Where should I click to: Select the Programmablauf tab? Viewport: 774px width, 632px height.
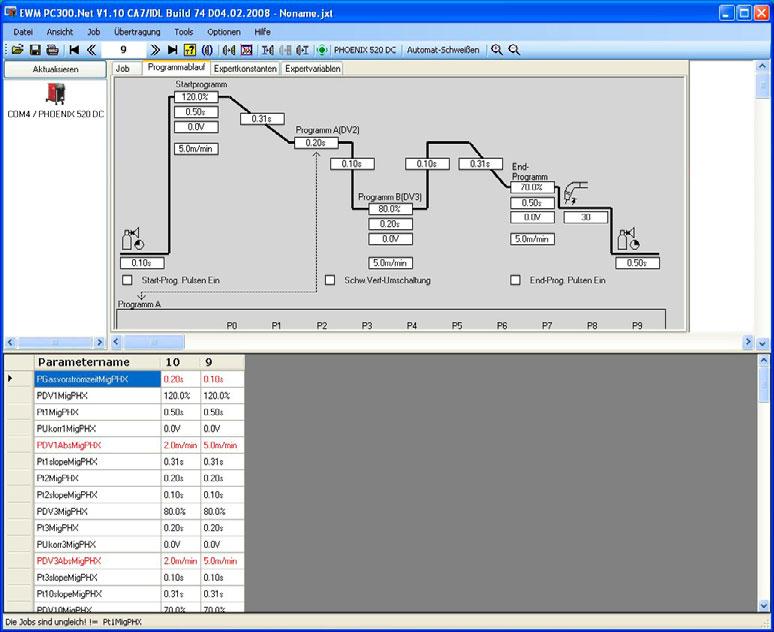click(176, 68)
